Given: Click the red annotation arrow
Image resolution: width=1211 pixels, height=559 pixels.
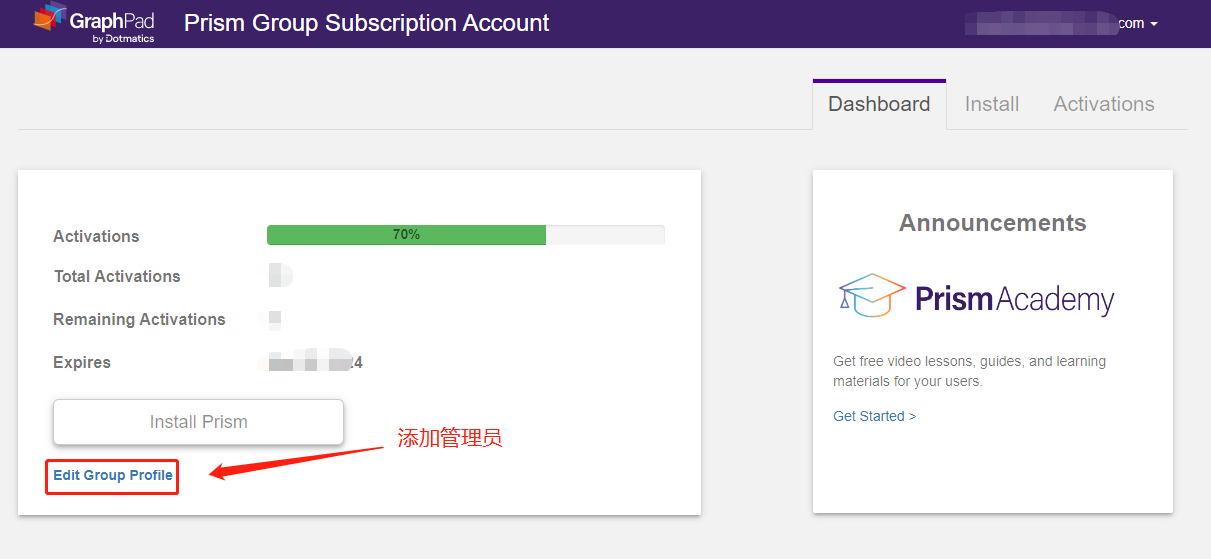Looking at the screenshot, I should coord(296,458).
